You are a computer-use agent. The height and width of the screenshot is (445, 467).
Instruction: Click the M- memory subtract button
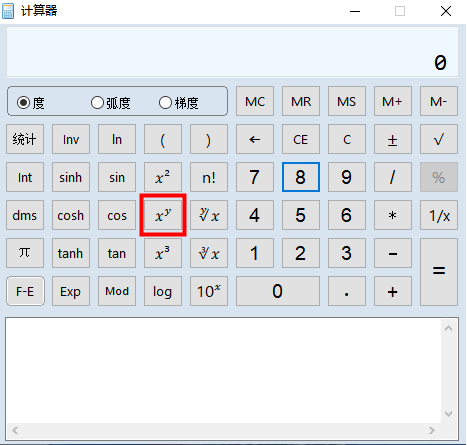click(x=439, y=101)
